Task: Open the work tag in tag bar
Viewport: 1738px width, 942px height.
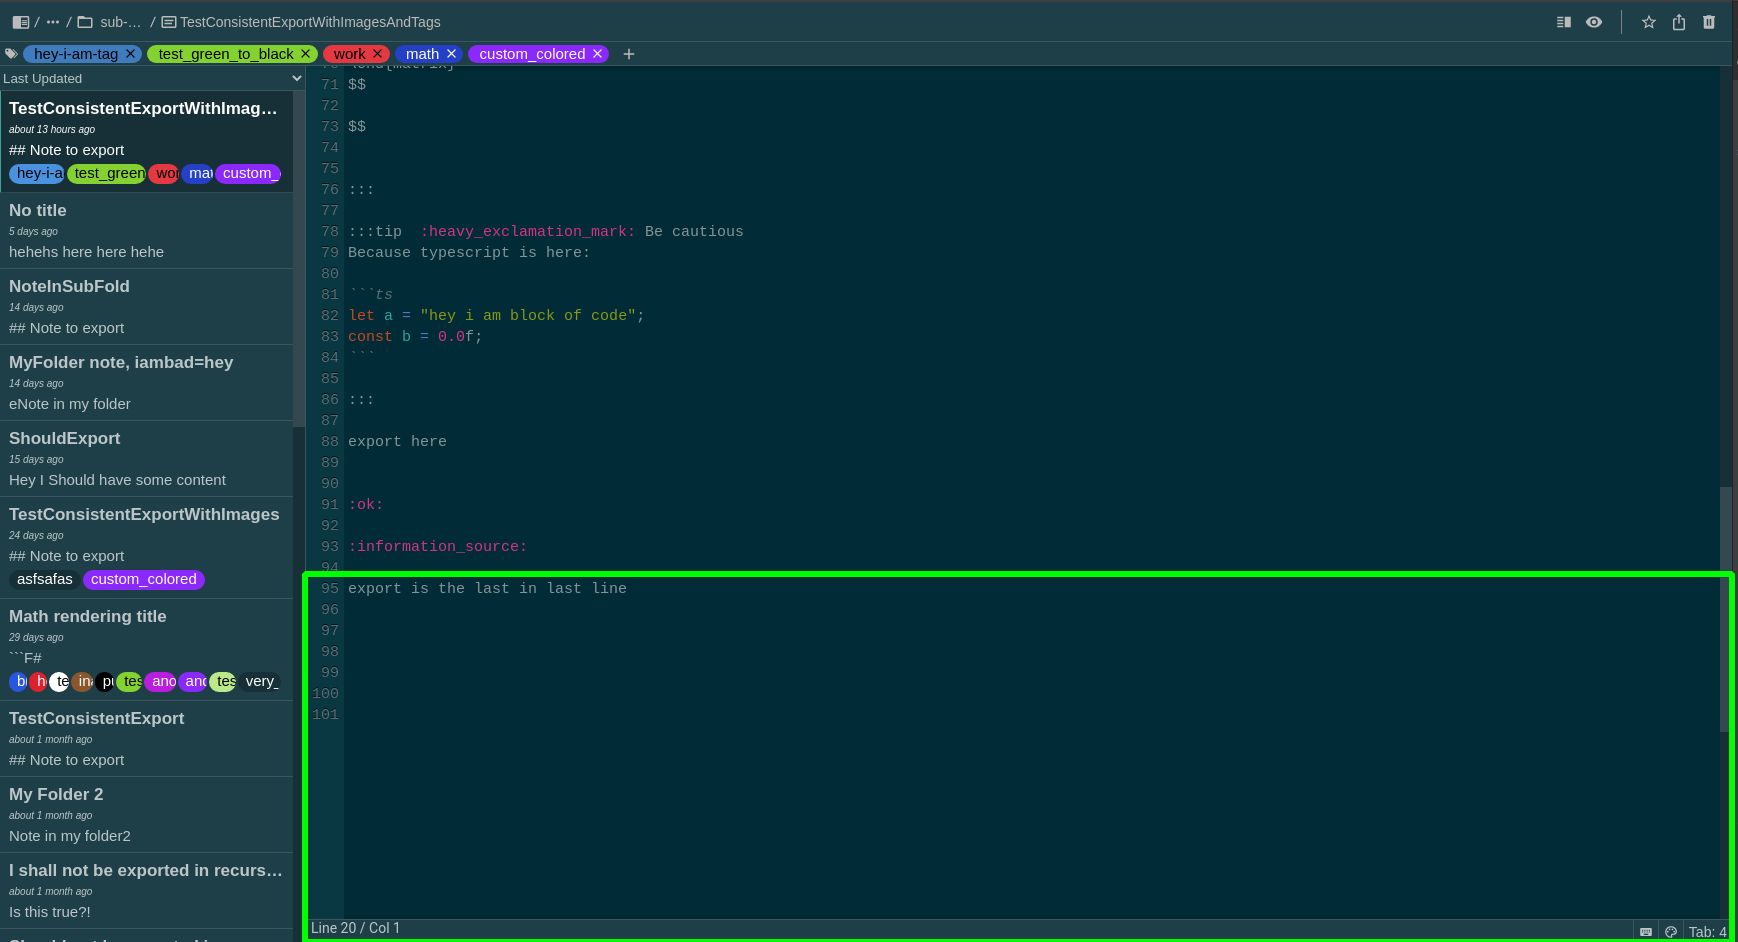Action: click(349, 54)
